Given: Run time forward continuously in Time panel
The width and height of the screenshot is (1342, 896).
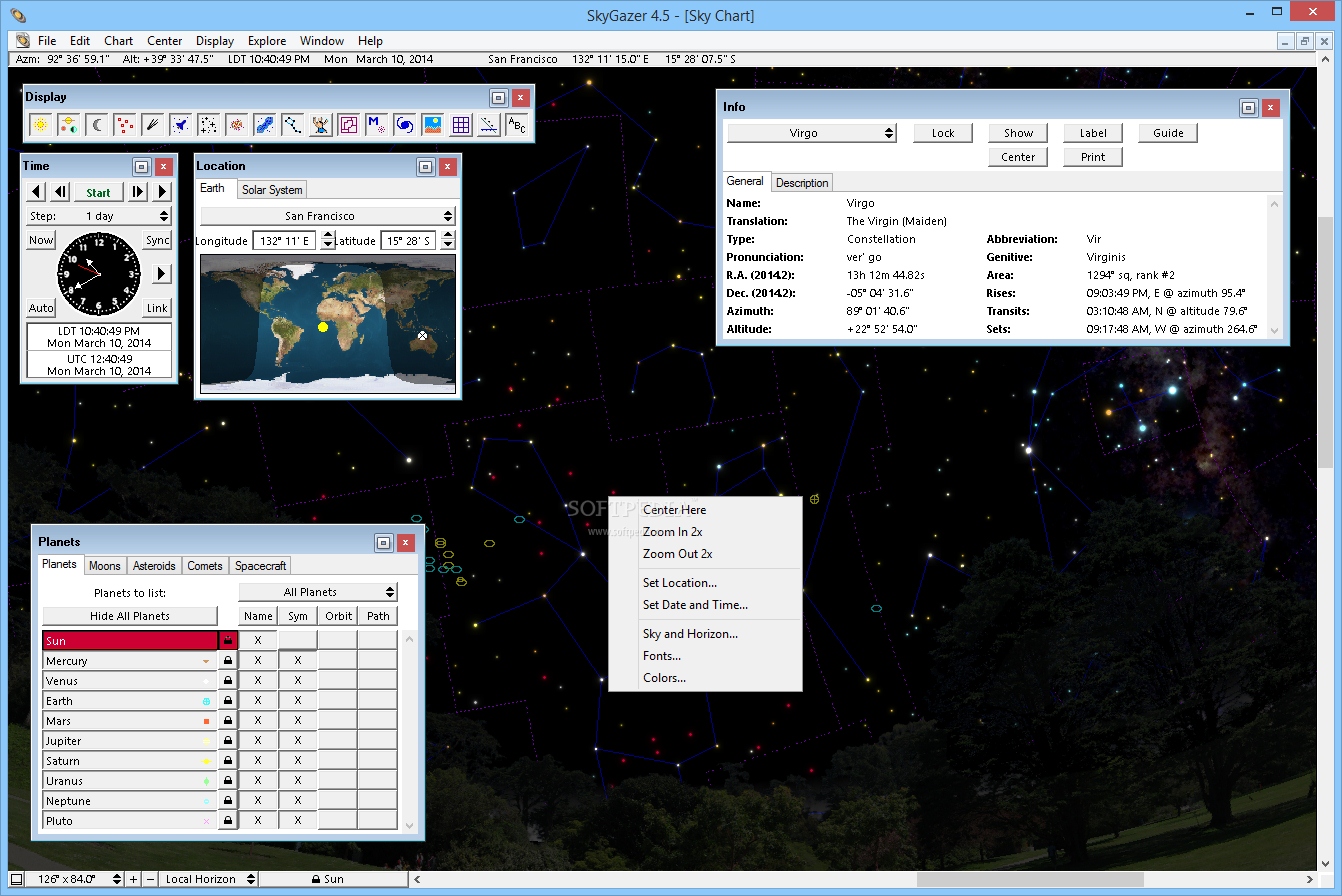Looking at the screenshot, I should click(x=162, y=192).
